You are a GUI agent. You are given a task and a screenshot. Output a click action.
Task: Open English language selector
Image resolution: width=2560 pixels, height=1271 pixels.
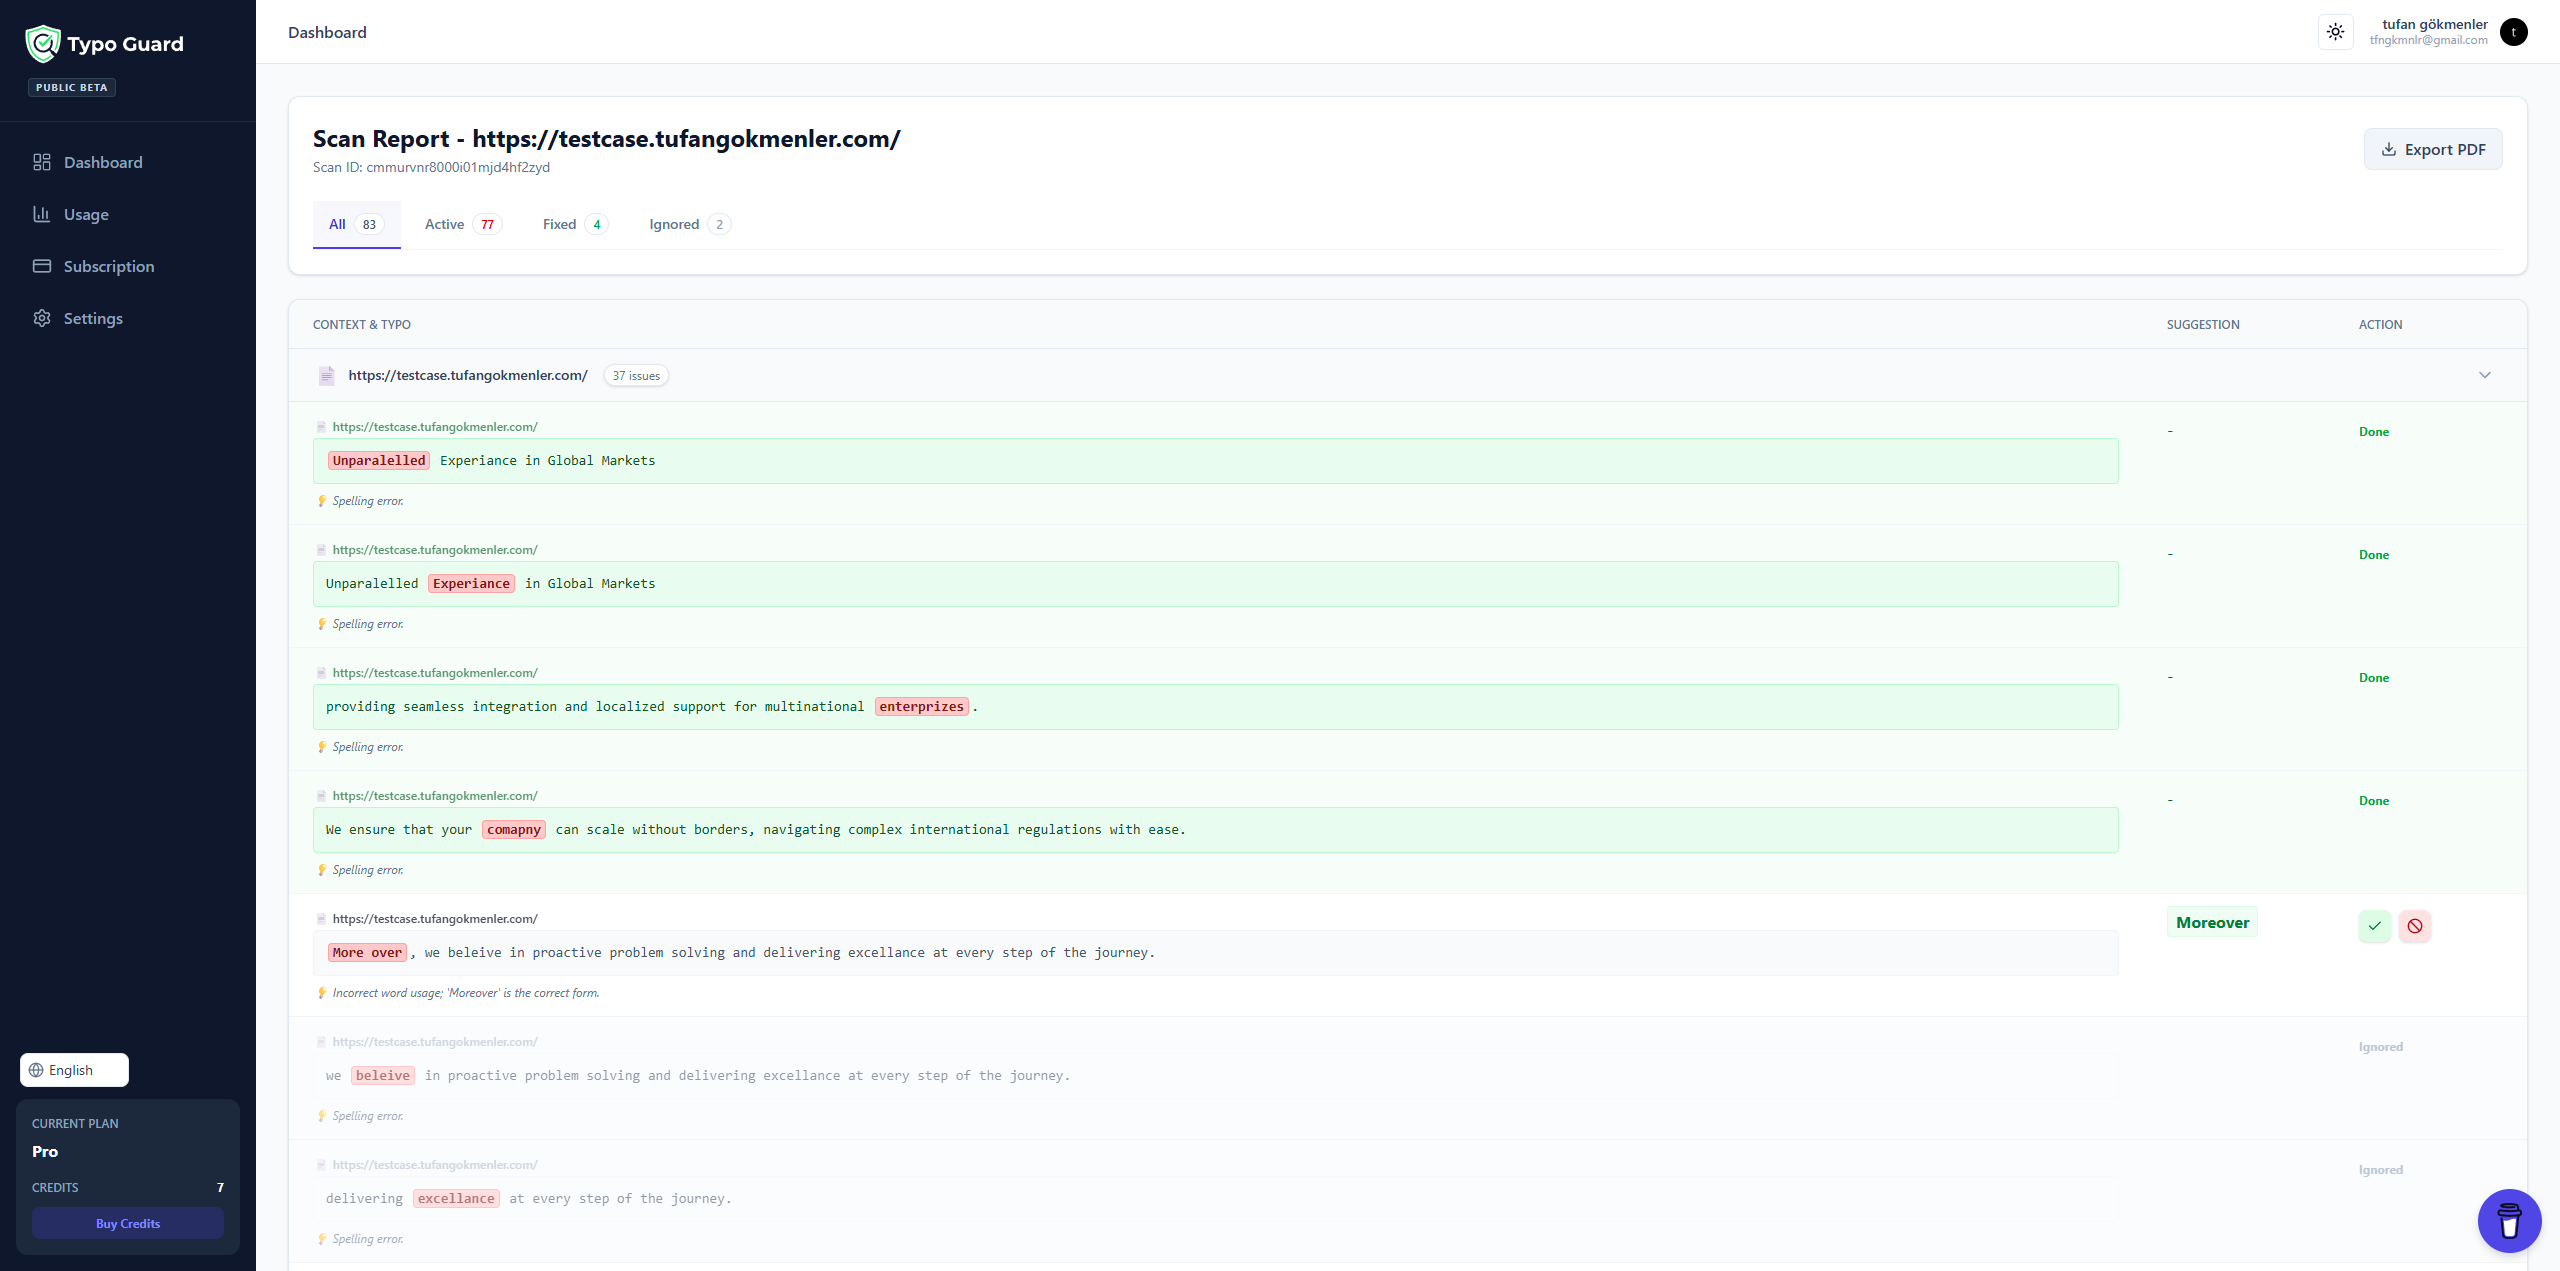(74, 1070)
